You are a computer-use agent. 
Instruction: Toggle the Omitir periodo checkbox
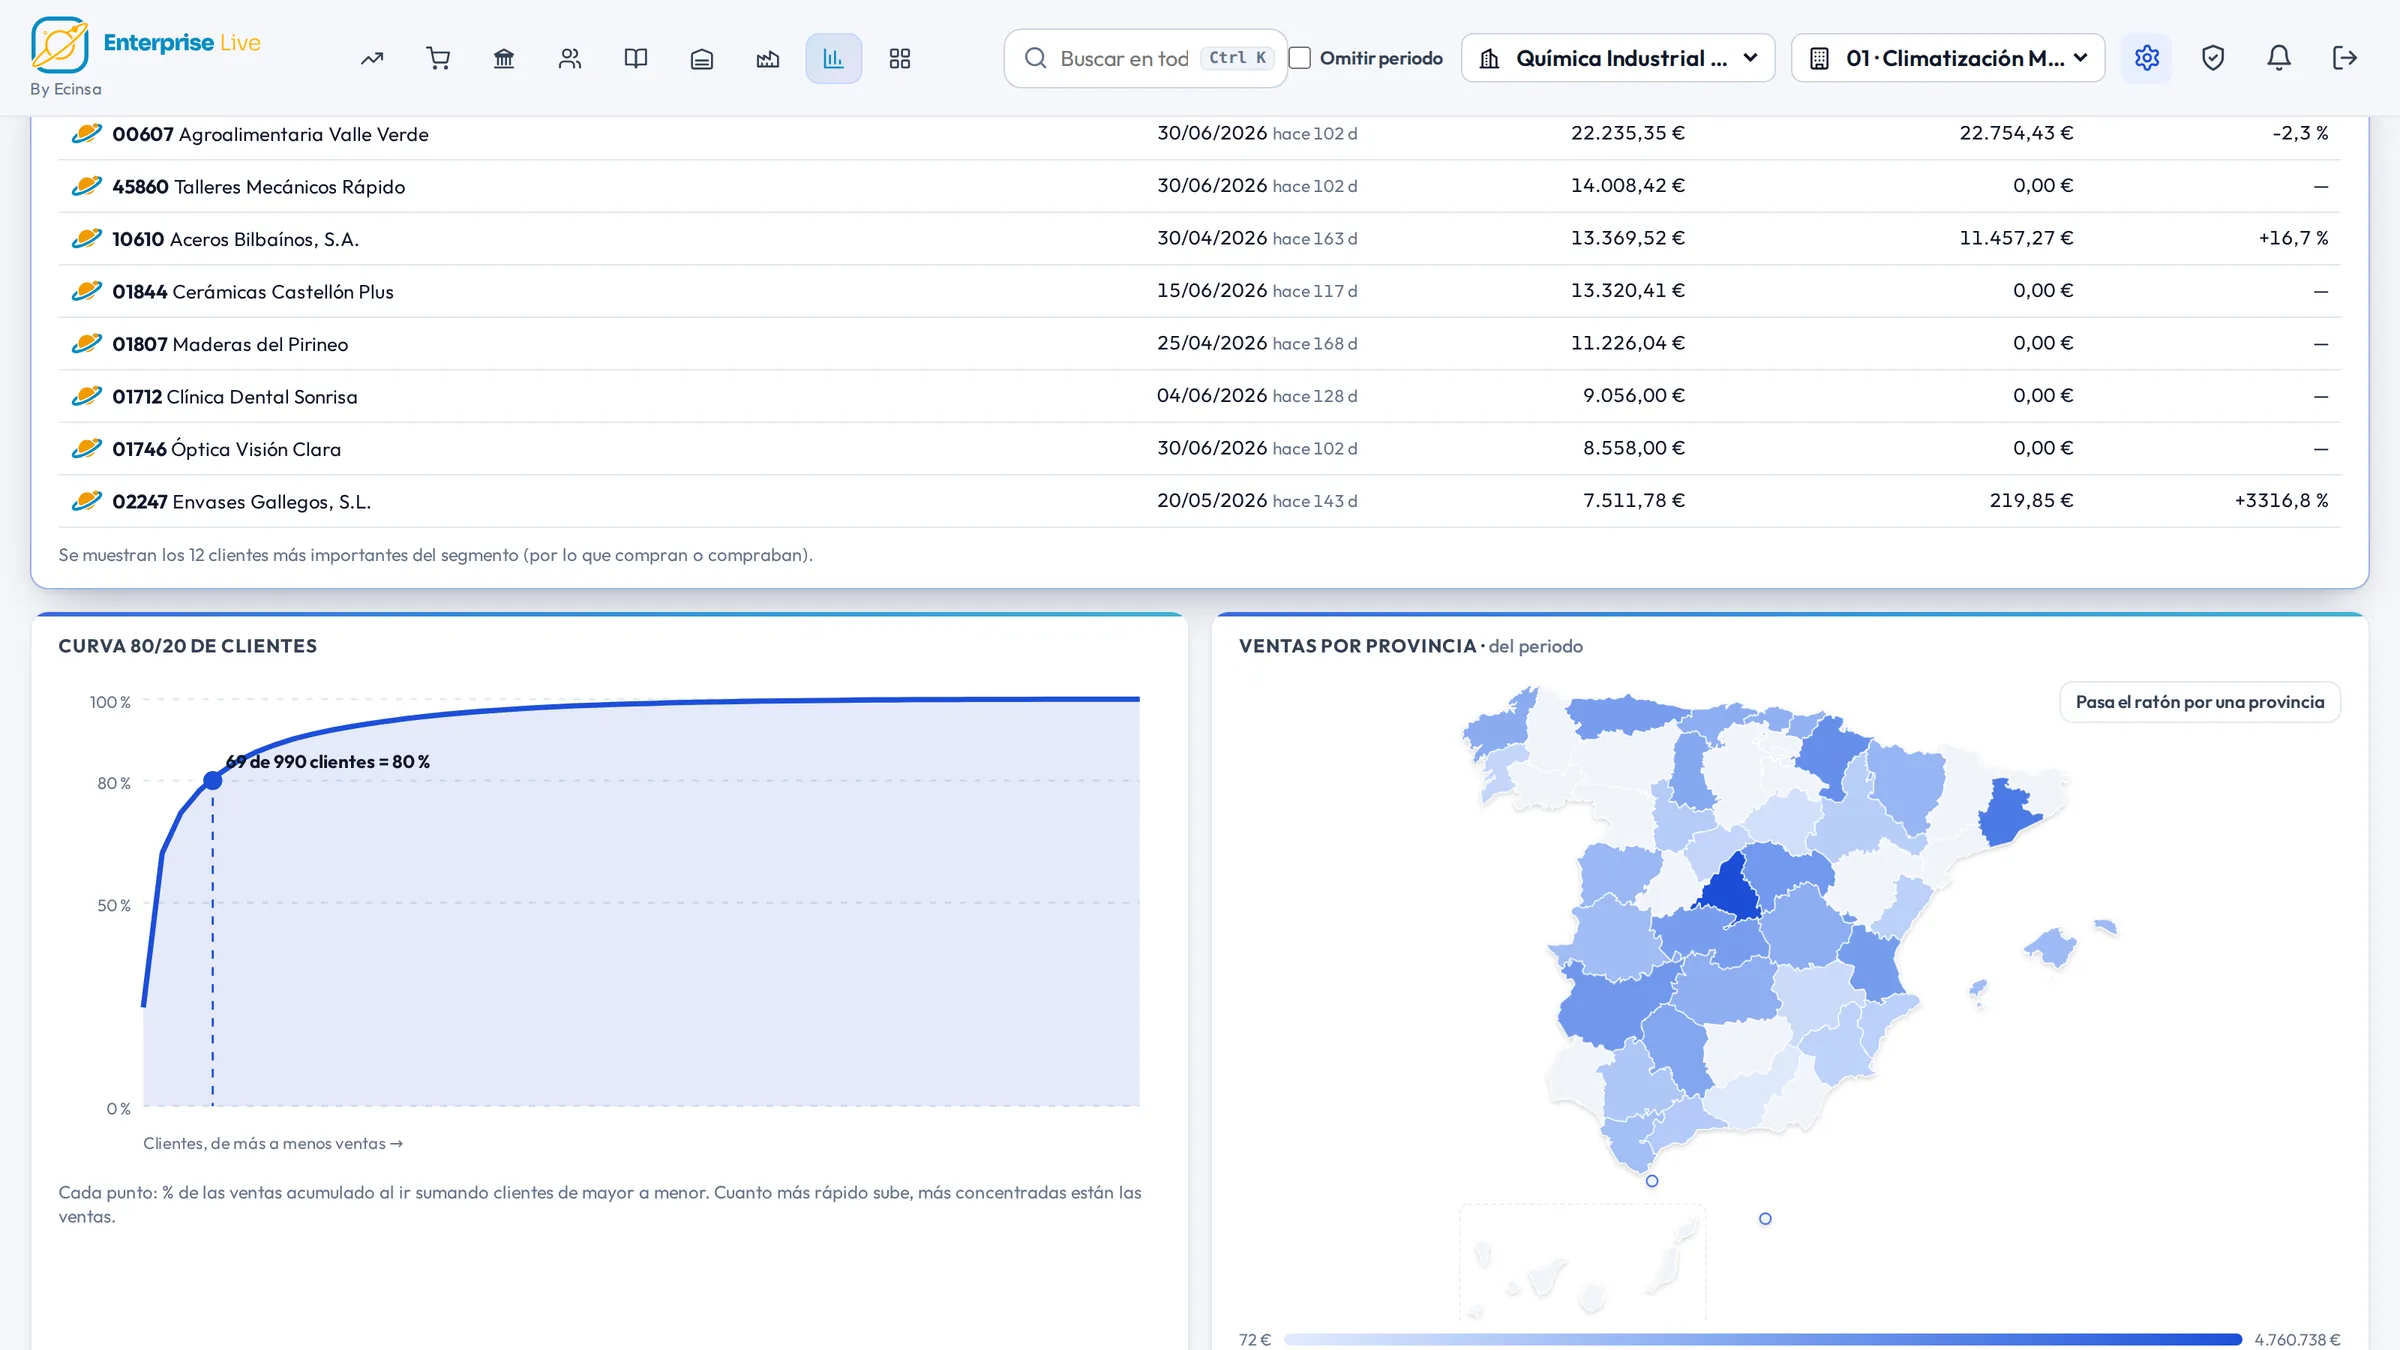[x=1300, y=58]
